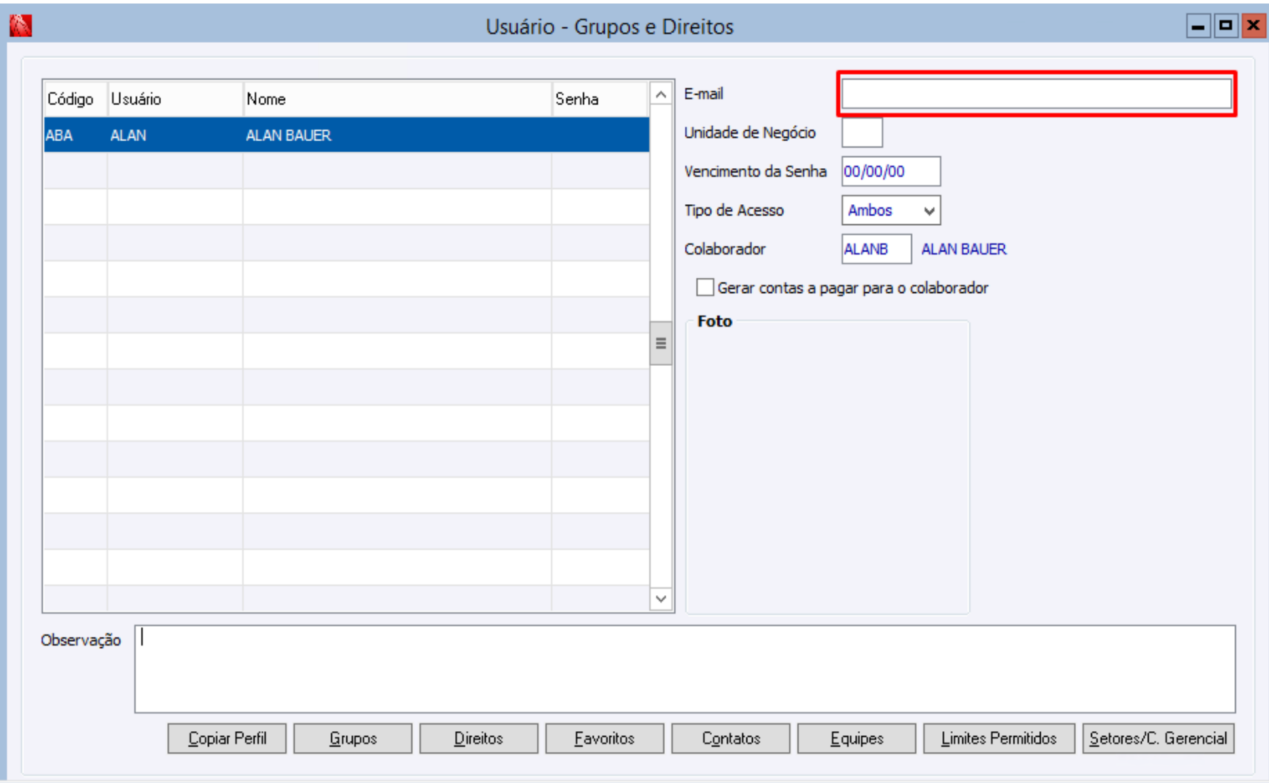
Task: Click the Equipes button
Action: [x=857, y=739]
